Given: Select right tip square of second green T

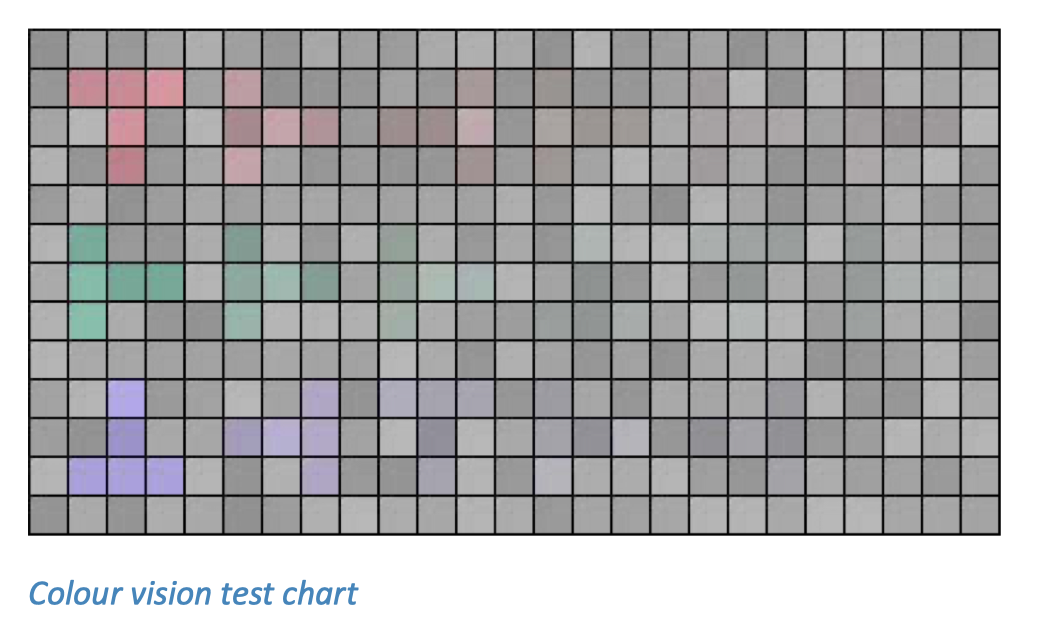Looking at the screenshot, I should click(x=320, y=283).
